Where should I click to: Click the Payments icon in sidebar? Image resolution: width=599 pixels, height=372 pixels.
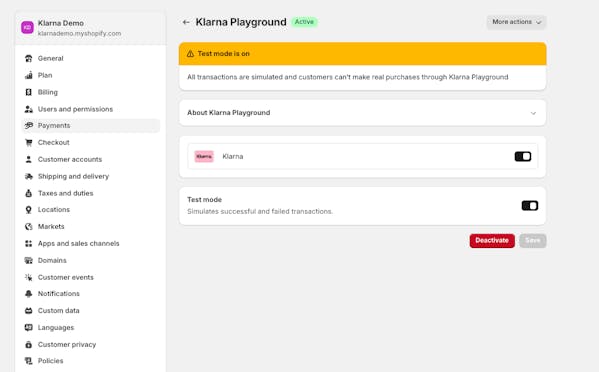[29, 125]
